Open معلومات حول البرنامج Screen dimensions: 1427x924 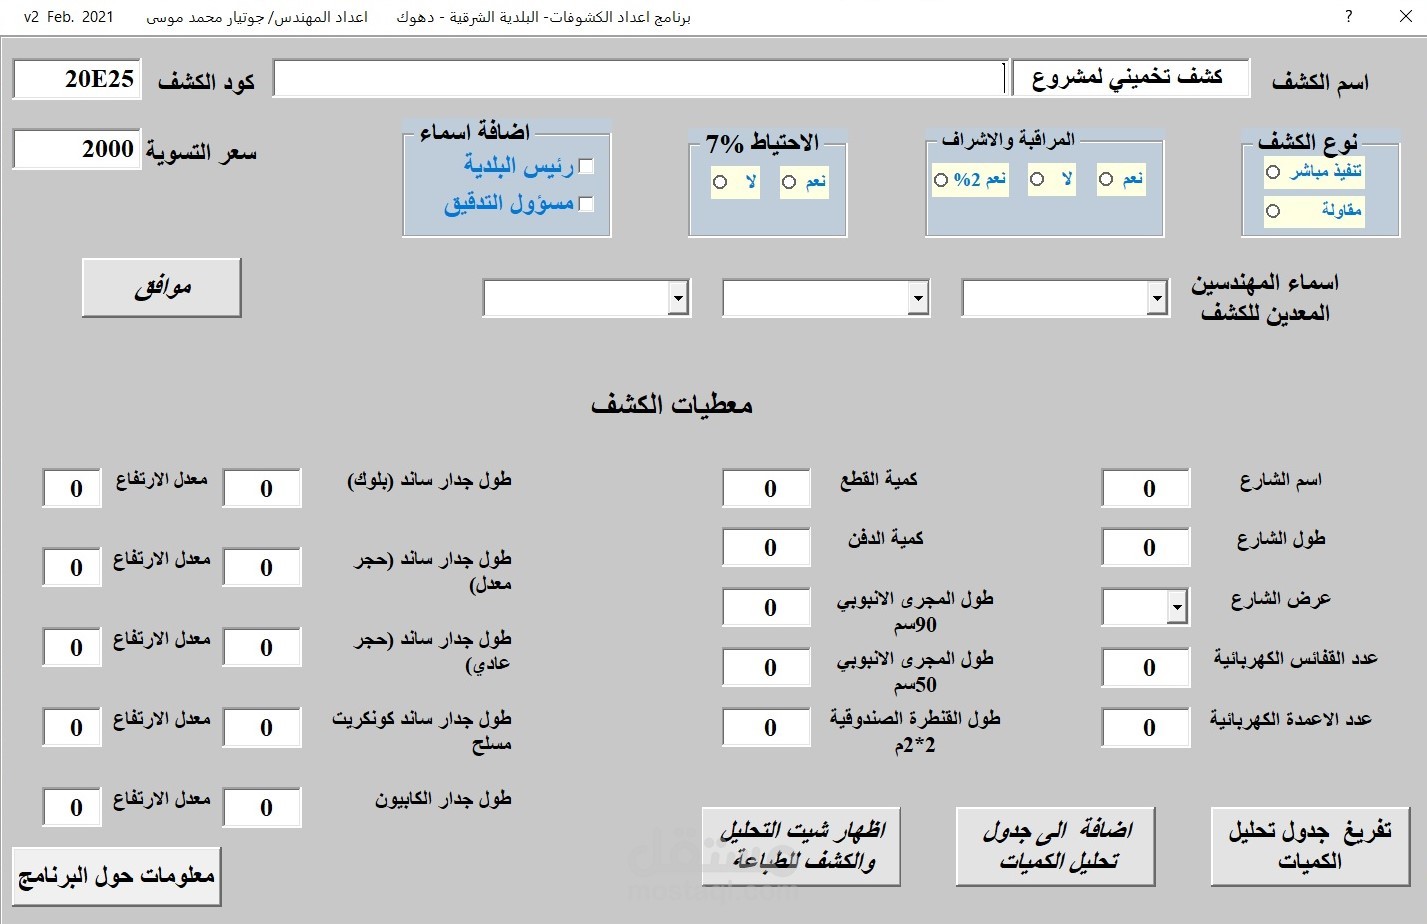[116, 877]
